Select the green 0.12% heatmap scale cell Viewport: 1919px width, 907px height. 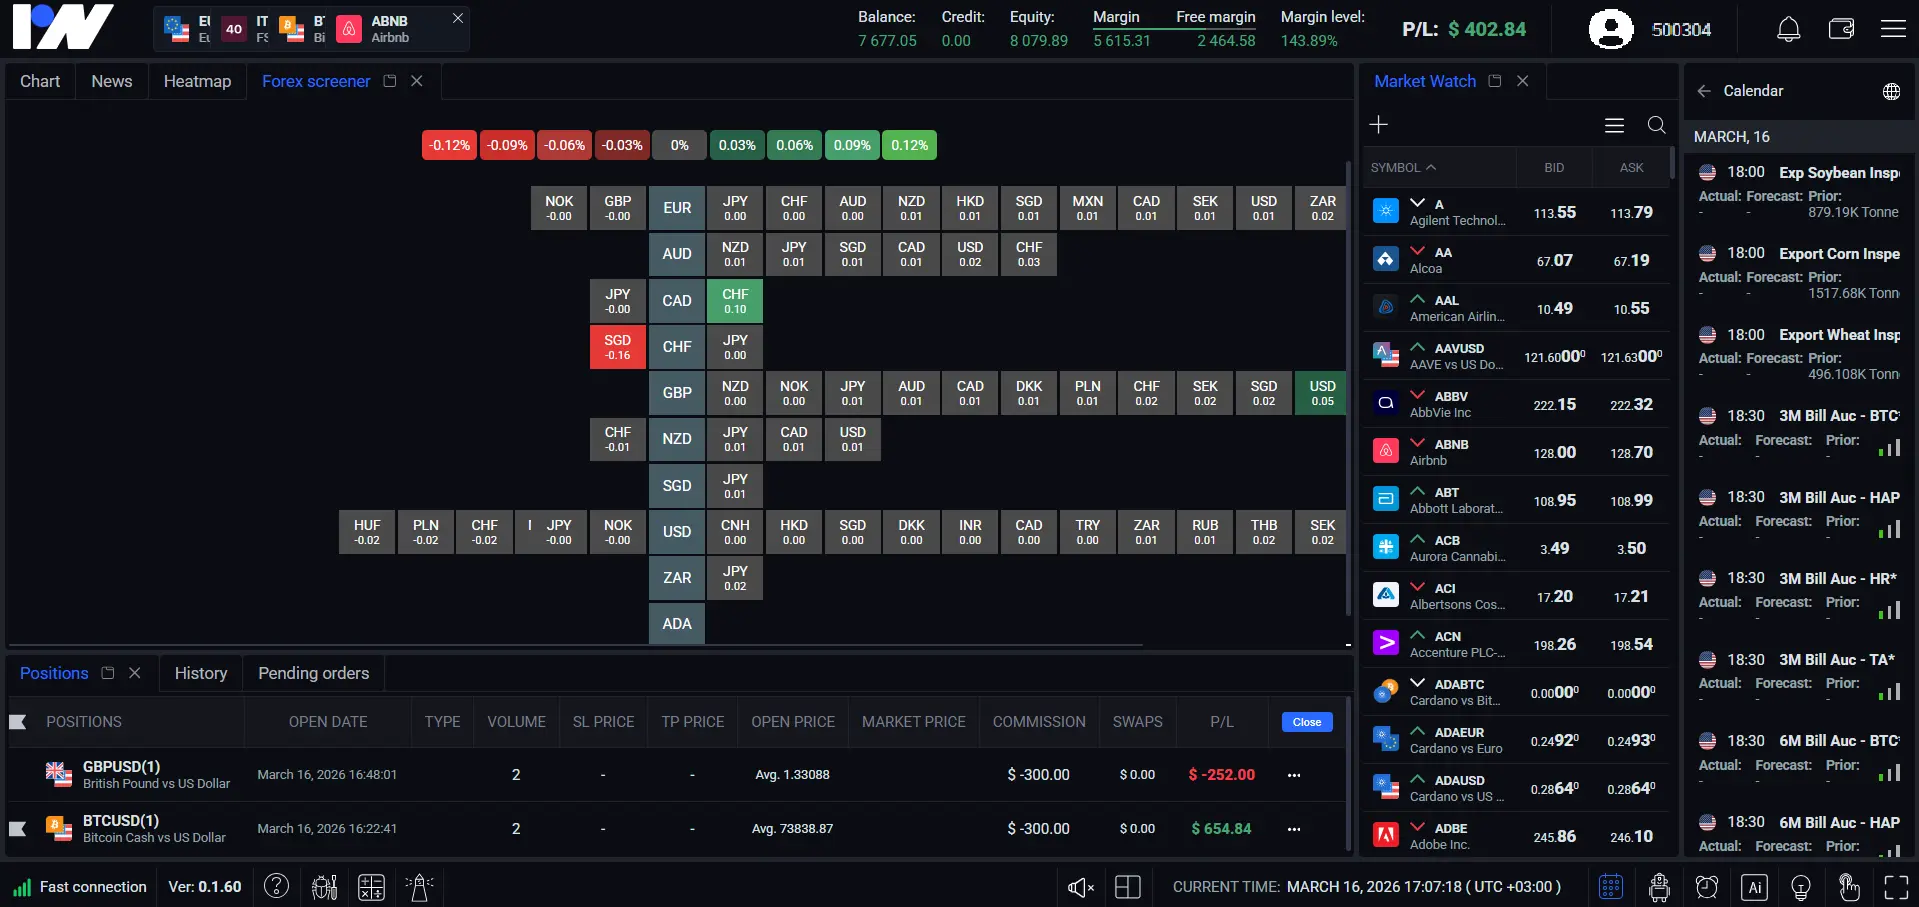[909, 145]
